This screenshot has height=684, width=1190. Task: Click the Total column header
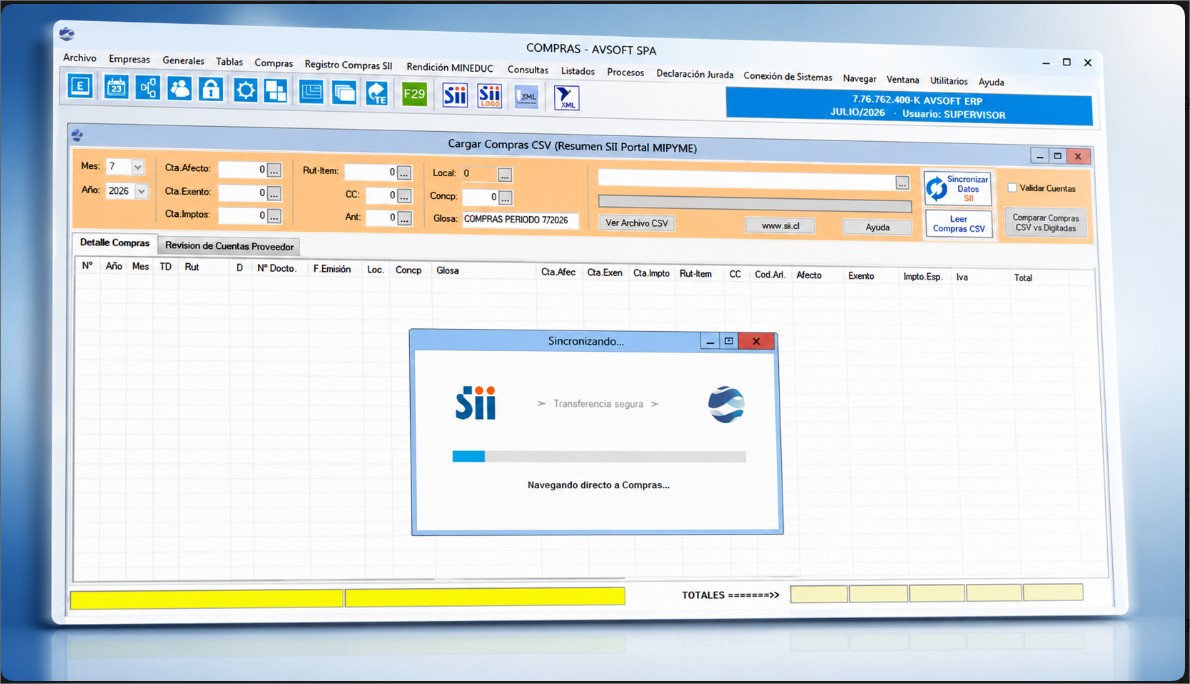point(1023,278)
